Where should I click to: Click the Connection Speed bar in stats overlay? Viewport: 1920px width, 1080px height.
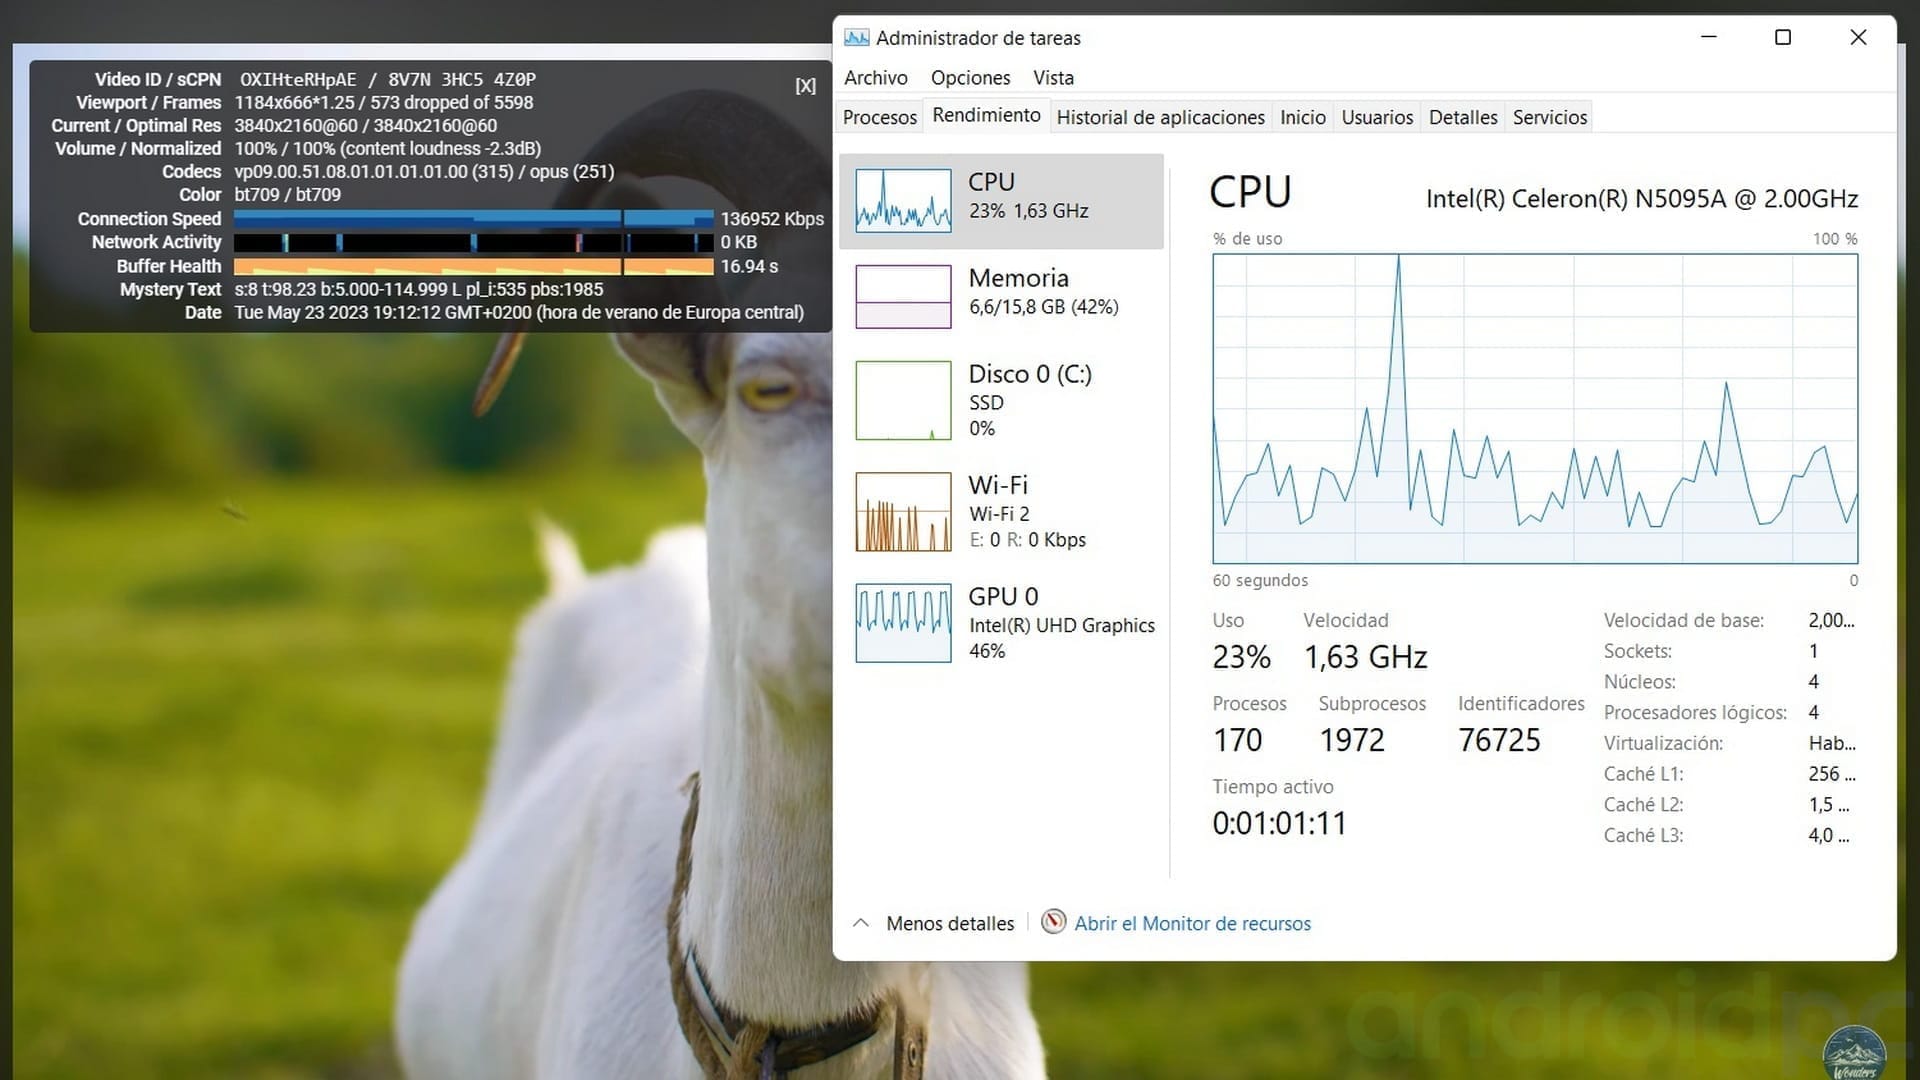pyautogui.click(x=474, y=218)
